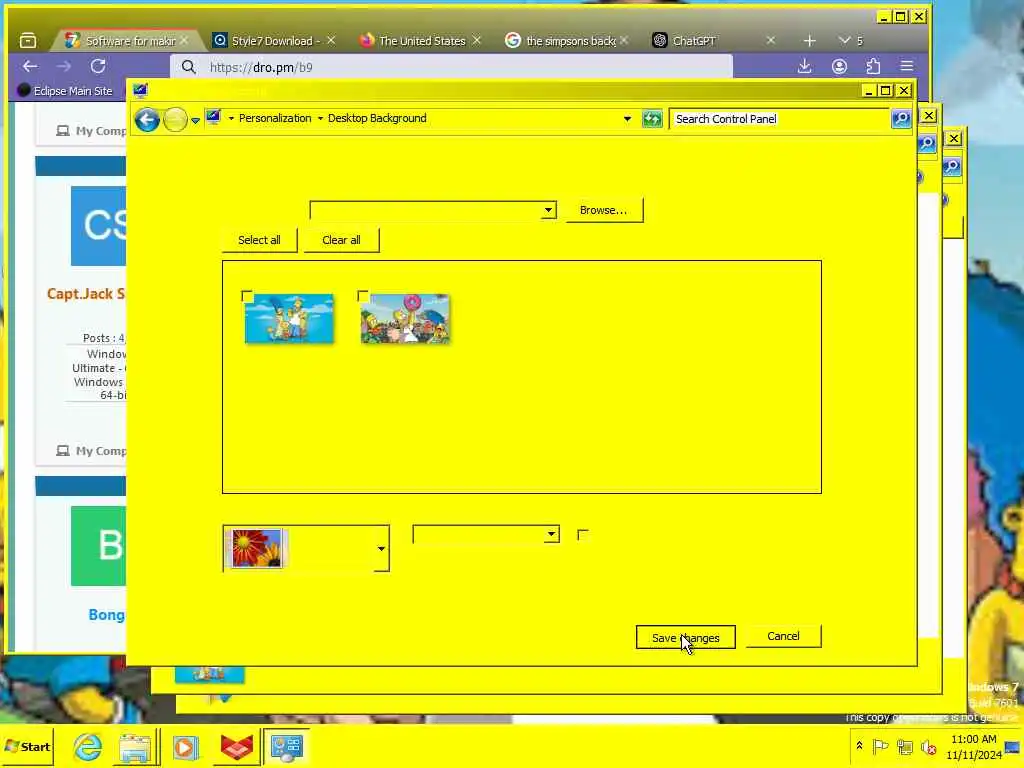Open the Windows Start menu
Image resolution: width=1024 pixels, height=768 pixels.
(x=27, y=746)
